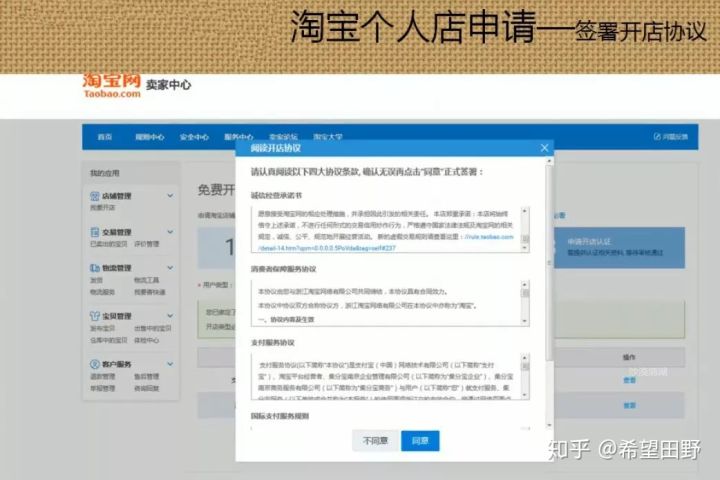
Task: Collapse the 店铺管理 section chevron
Action: pyautogui.click(x=170, y=197)
